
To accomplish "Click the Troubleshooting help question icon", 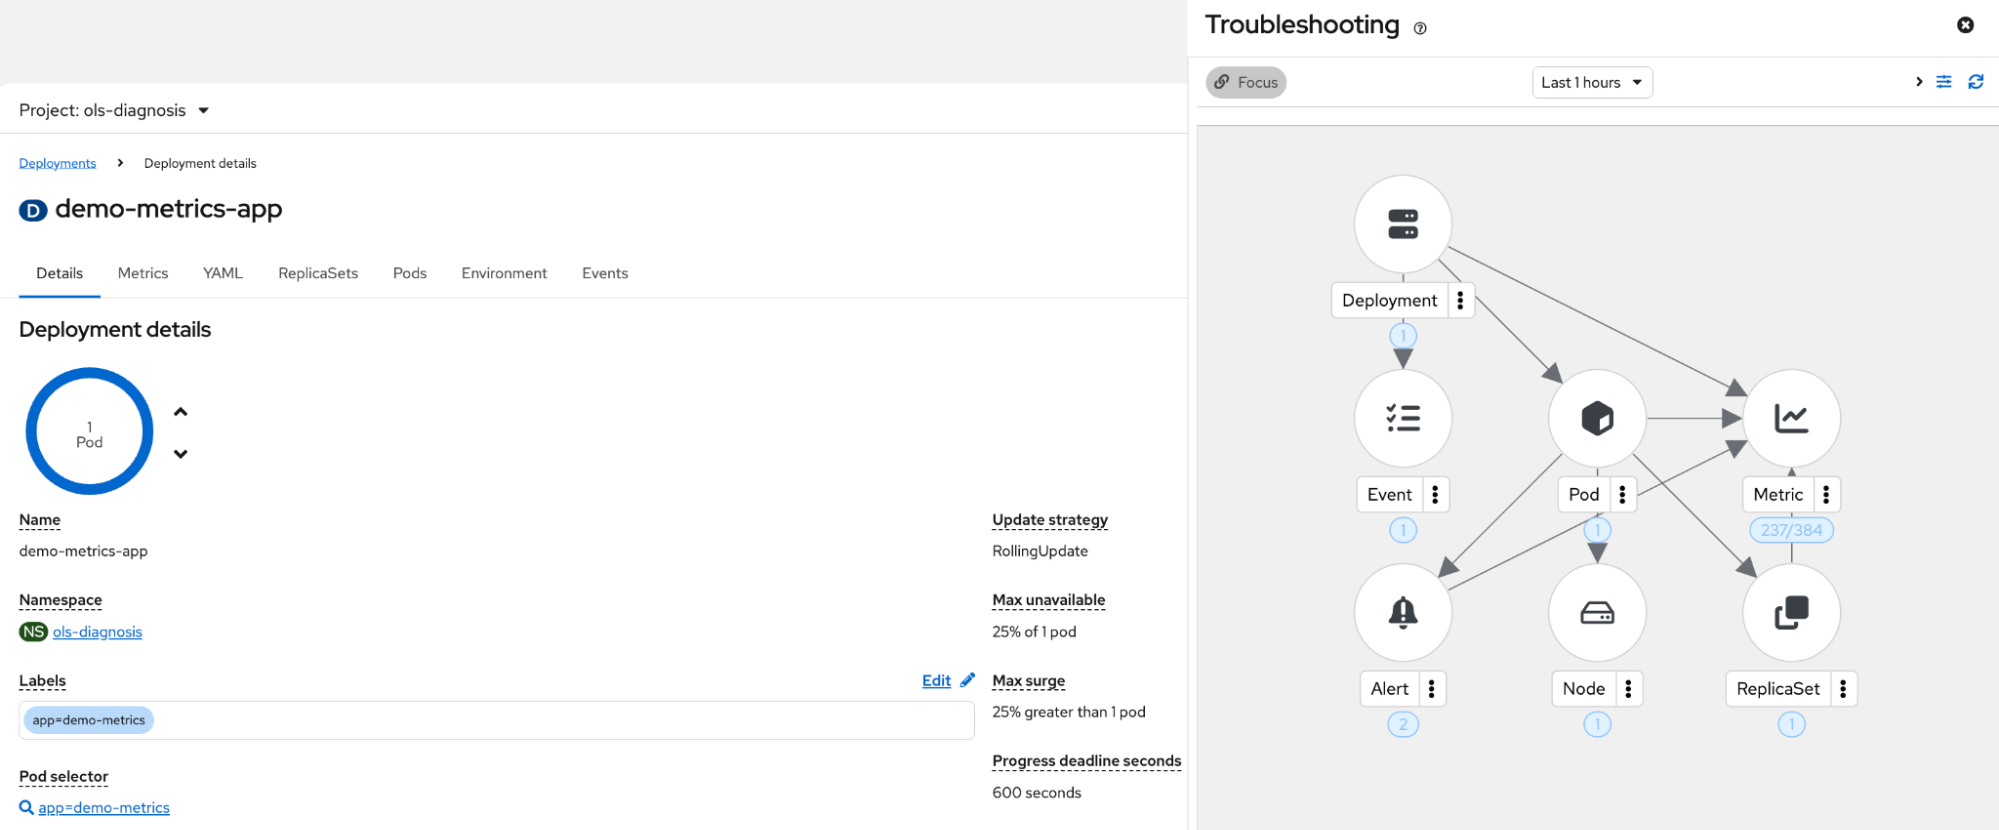I will point(1420,28).
